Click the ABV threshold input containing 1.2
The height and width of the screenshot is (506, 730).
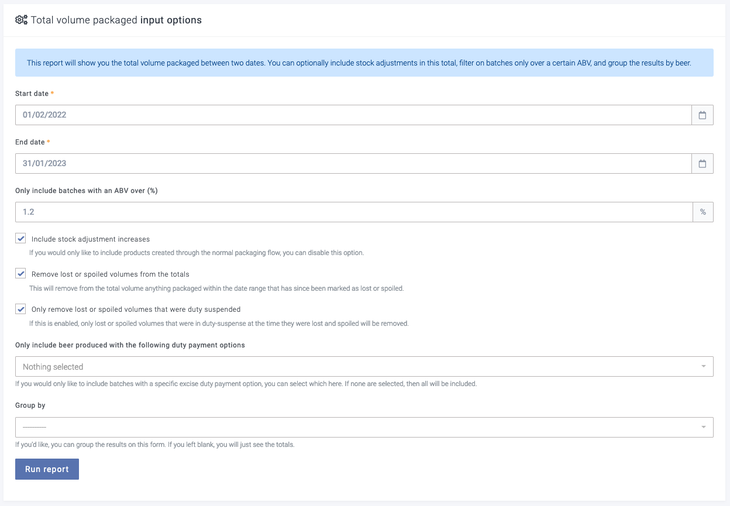(352, 212)
